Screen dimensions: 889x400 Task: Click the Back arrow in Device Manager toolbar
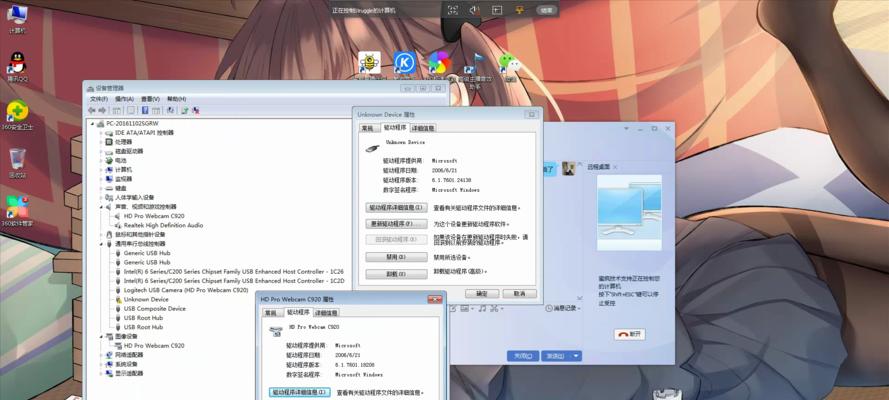(92, 110)
